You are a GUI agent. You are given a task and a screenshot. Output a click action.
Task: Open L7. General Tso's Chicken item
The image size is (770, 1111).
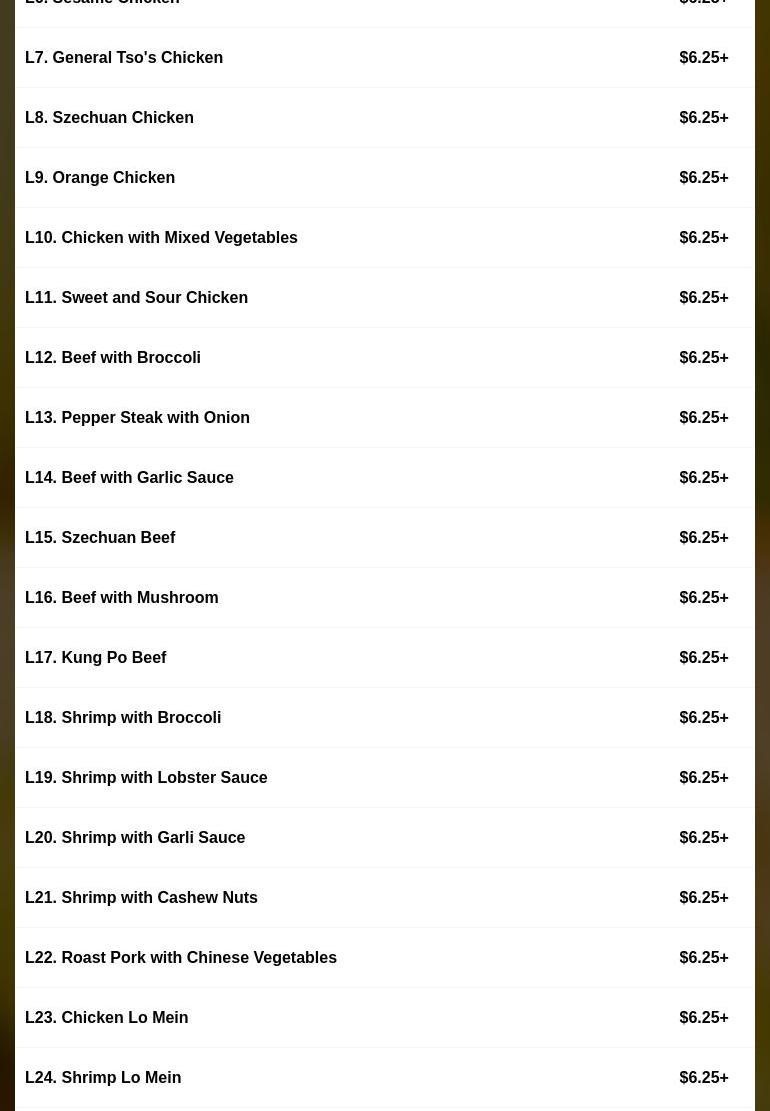pyautogui.click(x=124, y=58)
